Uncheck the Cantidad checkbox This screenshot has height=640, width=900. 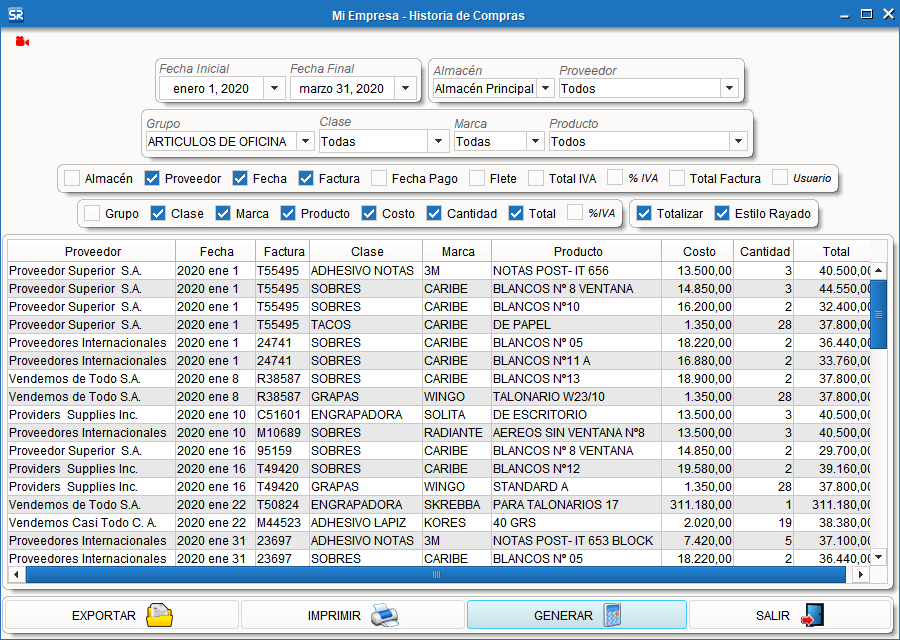[434, 214]
